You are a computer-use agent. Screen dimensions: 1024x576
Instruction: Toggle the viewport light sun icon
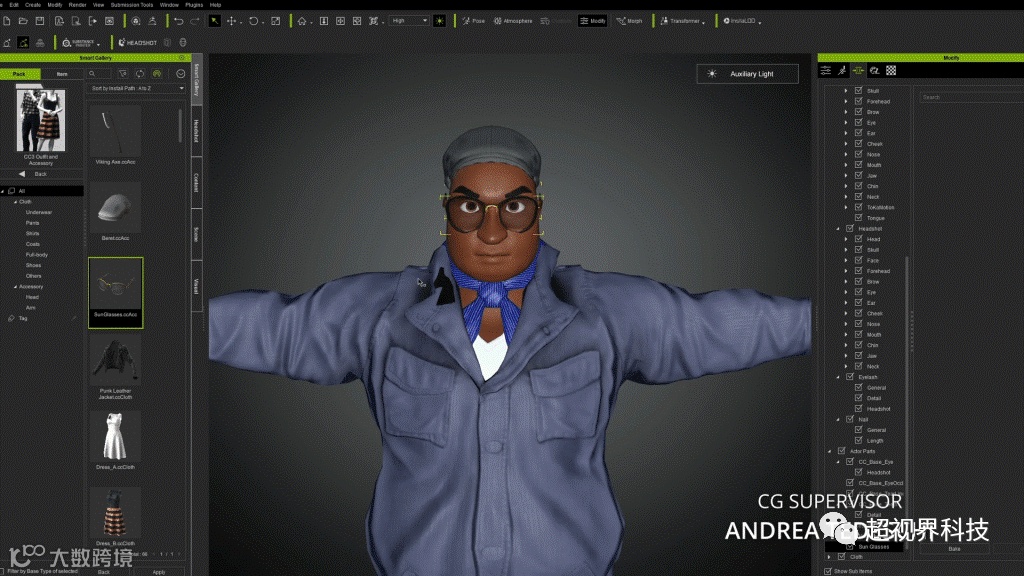(440, 21)
